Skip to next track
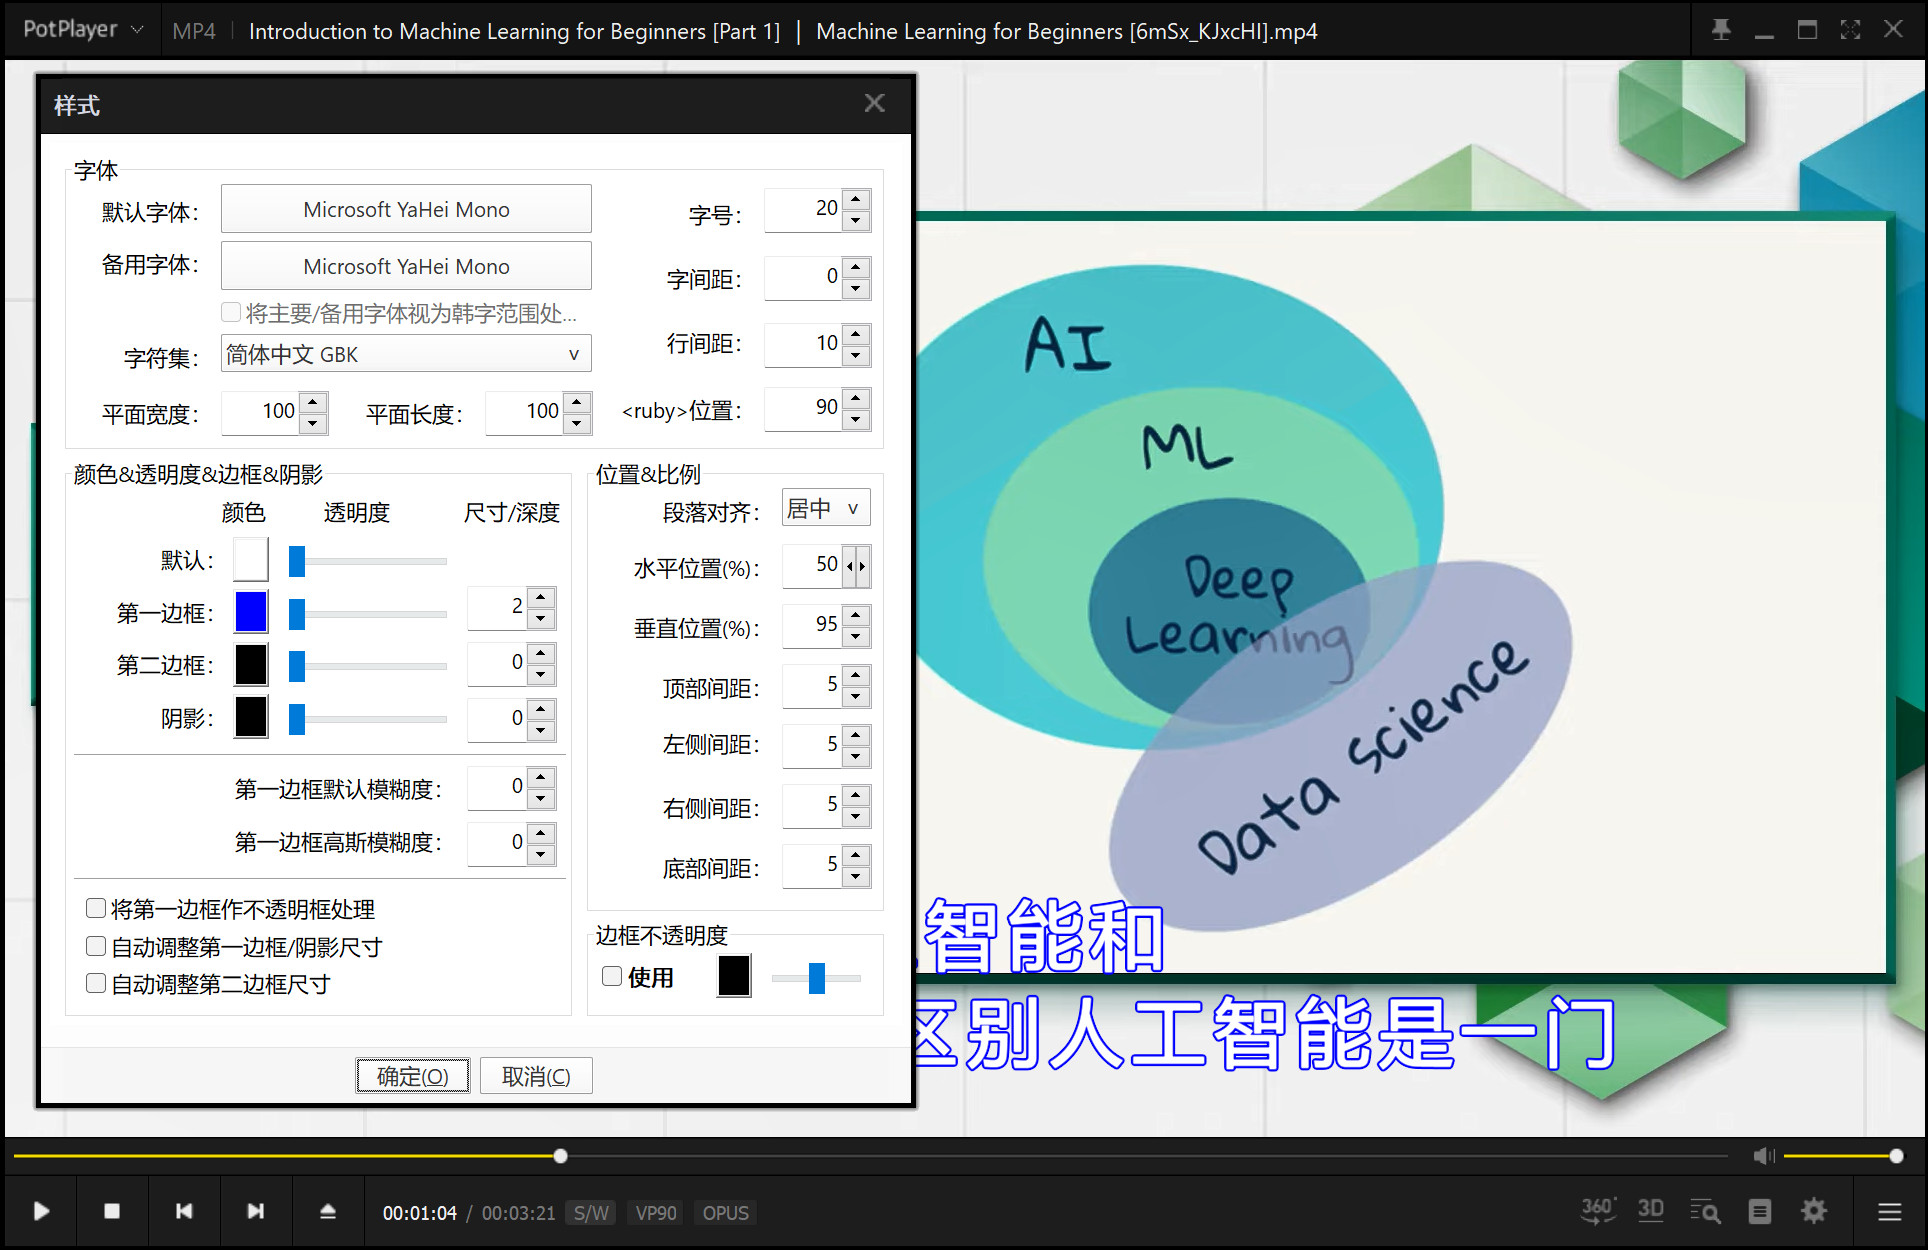1928x1250 pixels. click(256, 1212)
